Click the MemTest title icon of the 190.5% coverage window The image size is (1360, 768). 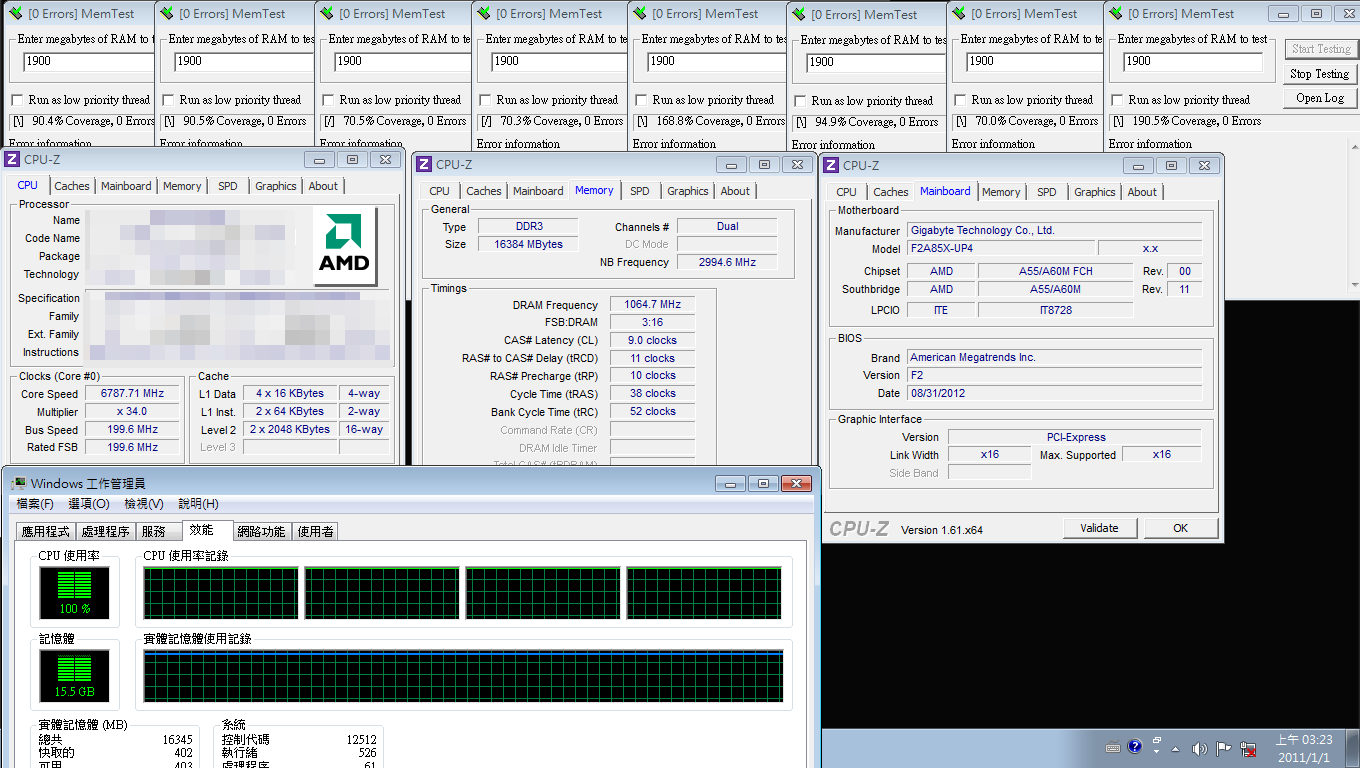tap(1115, 14)
